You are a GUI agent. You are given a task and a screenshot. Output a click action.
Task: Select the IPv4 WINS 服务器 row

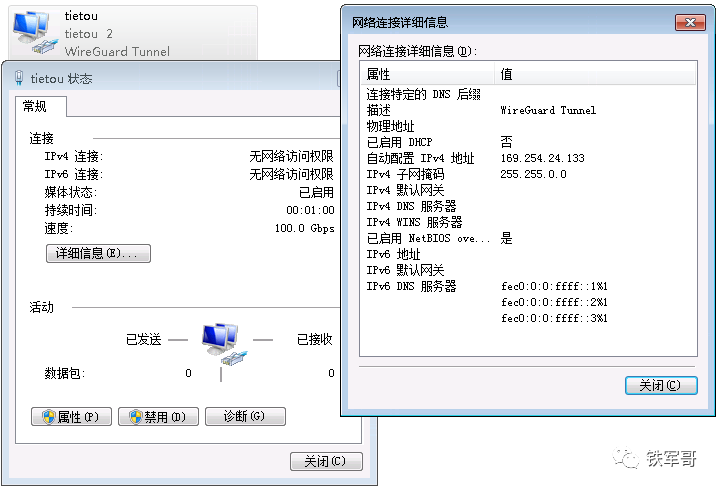(528, 222)
